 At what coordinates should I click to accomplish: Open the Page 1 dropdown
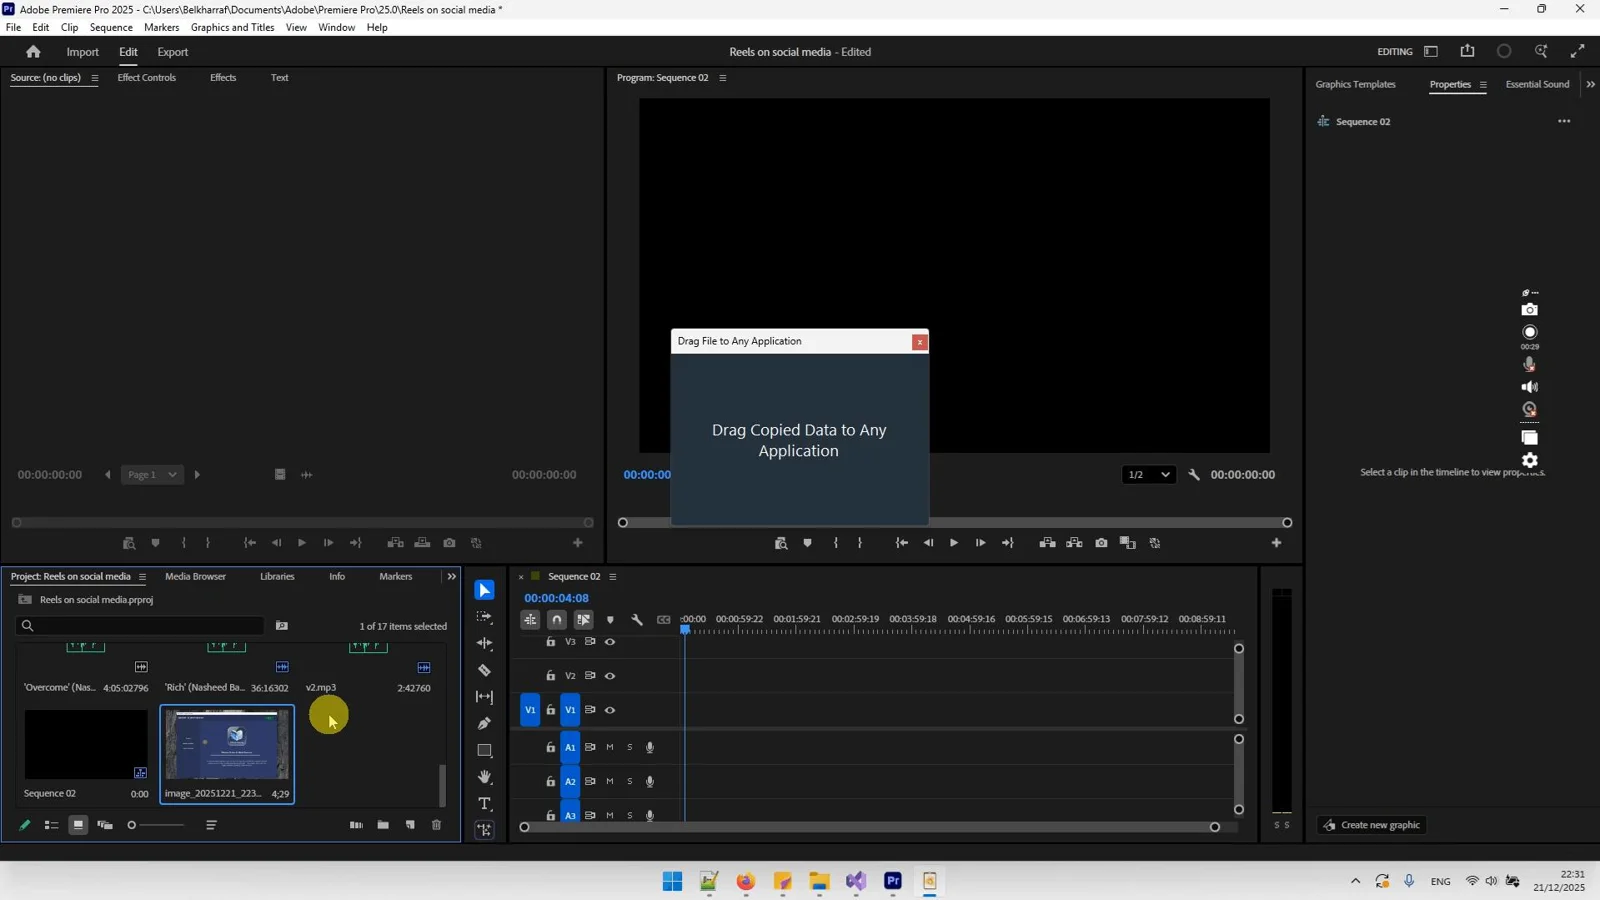tap(151, 475)
